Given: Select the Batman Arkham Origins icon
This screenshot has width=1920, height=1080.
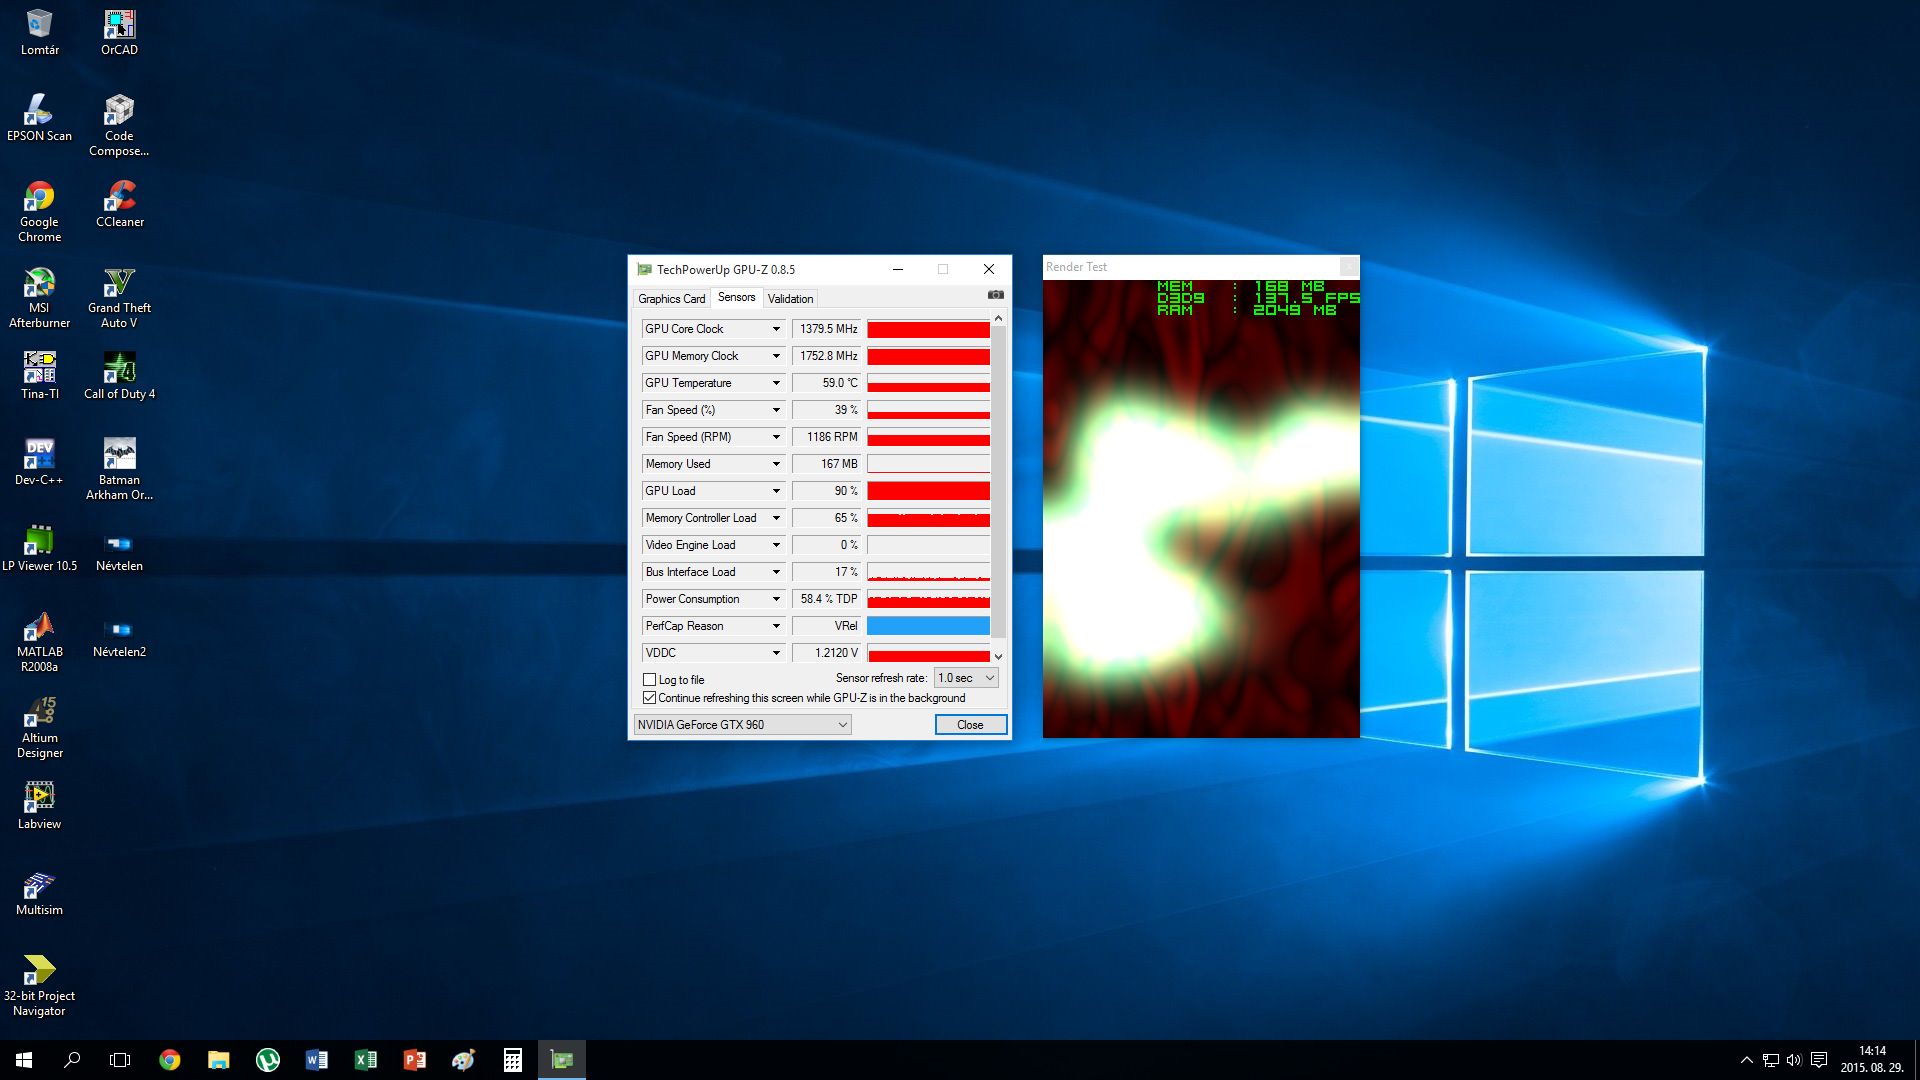Looking at the screenshot, I should pos(119,469).
